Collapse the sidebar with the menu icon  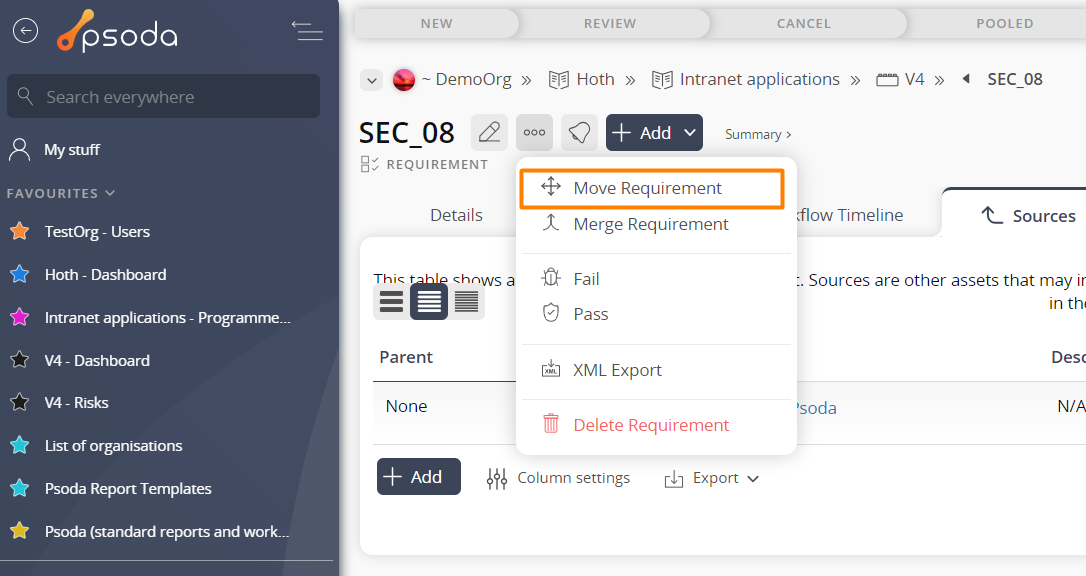307,31
